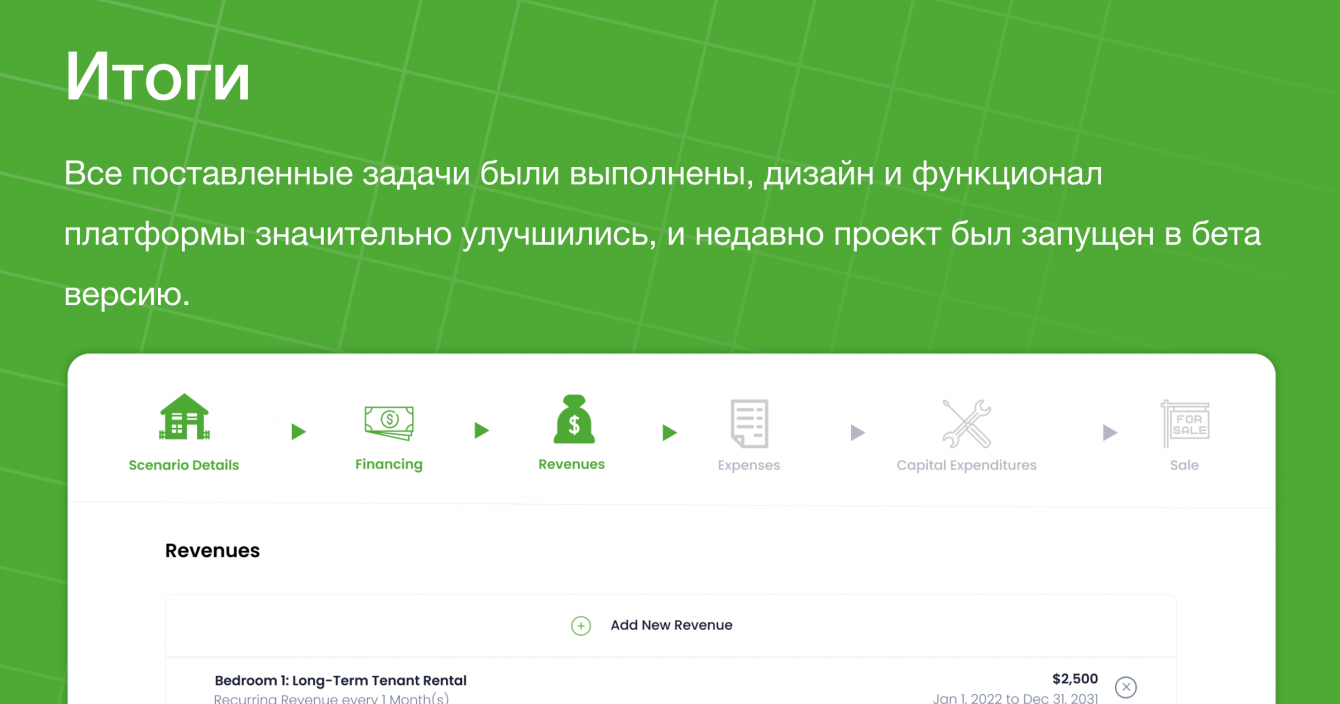The width and height of the screenshot is (1340, 704).
Task: Go to the Expenses document icon
Action: point(749,423)
